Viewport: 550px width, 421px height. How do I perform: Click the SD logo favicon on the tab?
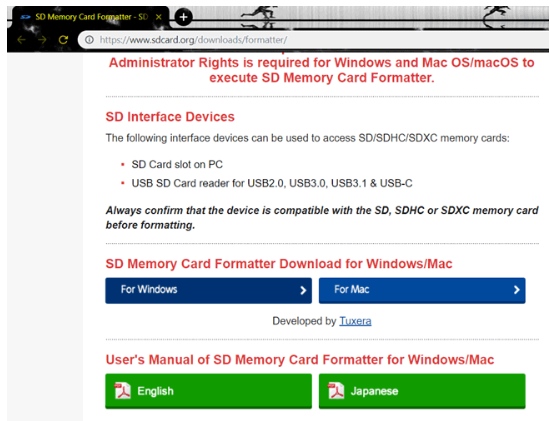25,17
